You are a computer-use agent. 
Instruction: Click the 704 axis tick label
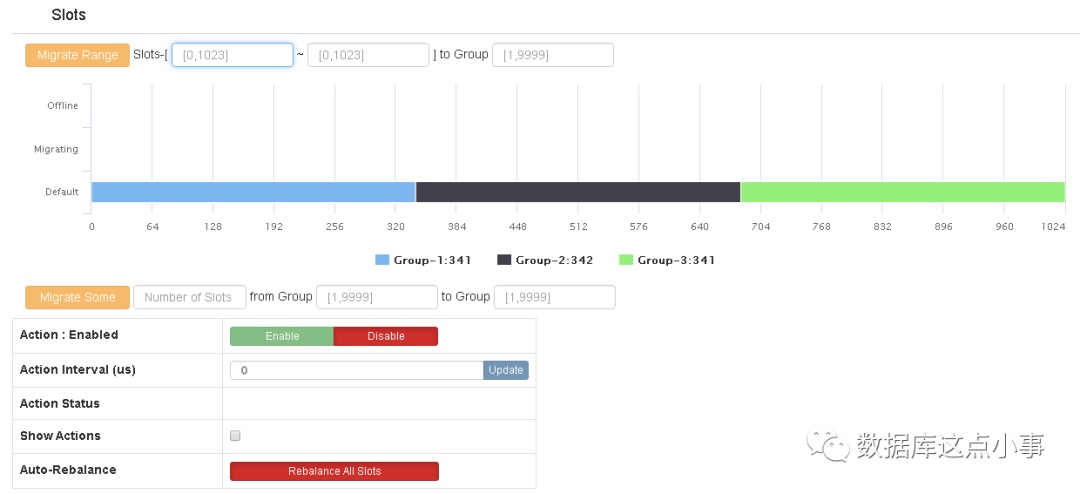point(760,226)
